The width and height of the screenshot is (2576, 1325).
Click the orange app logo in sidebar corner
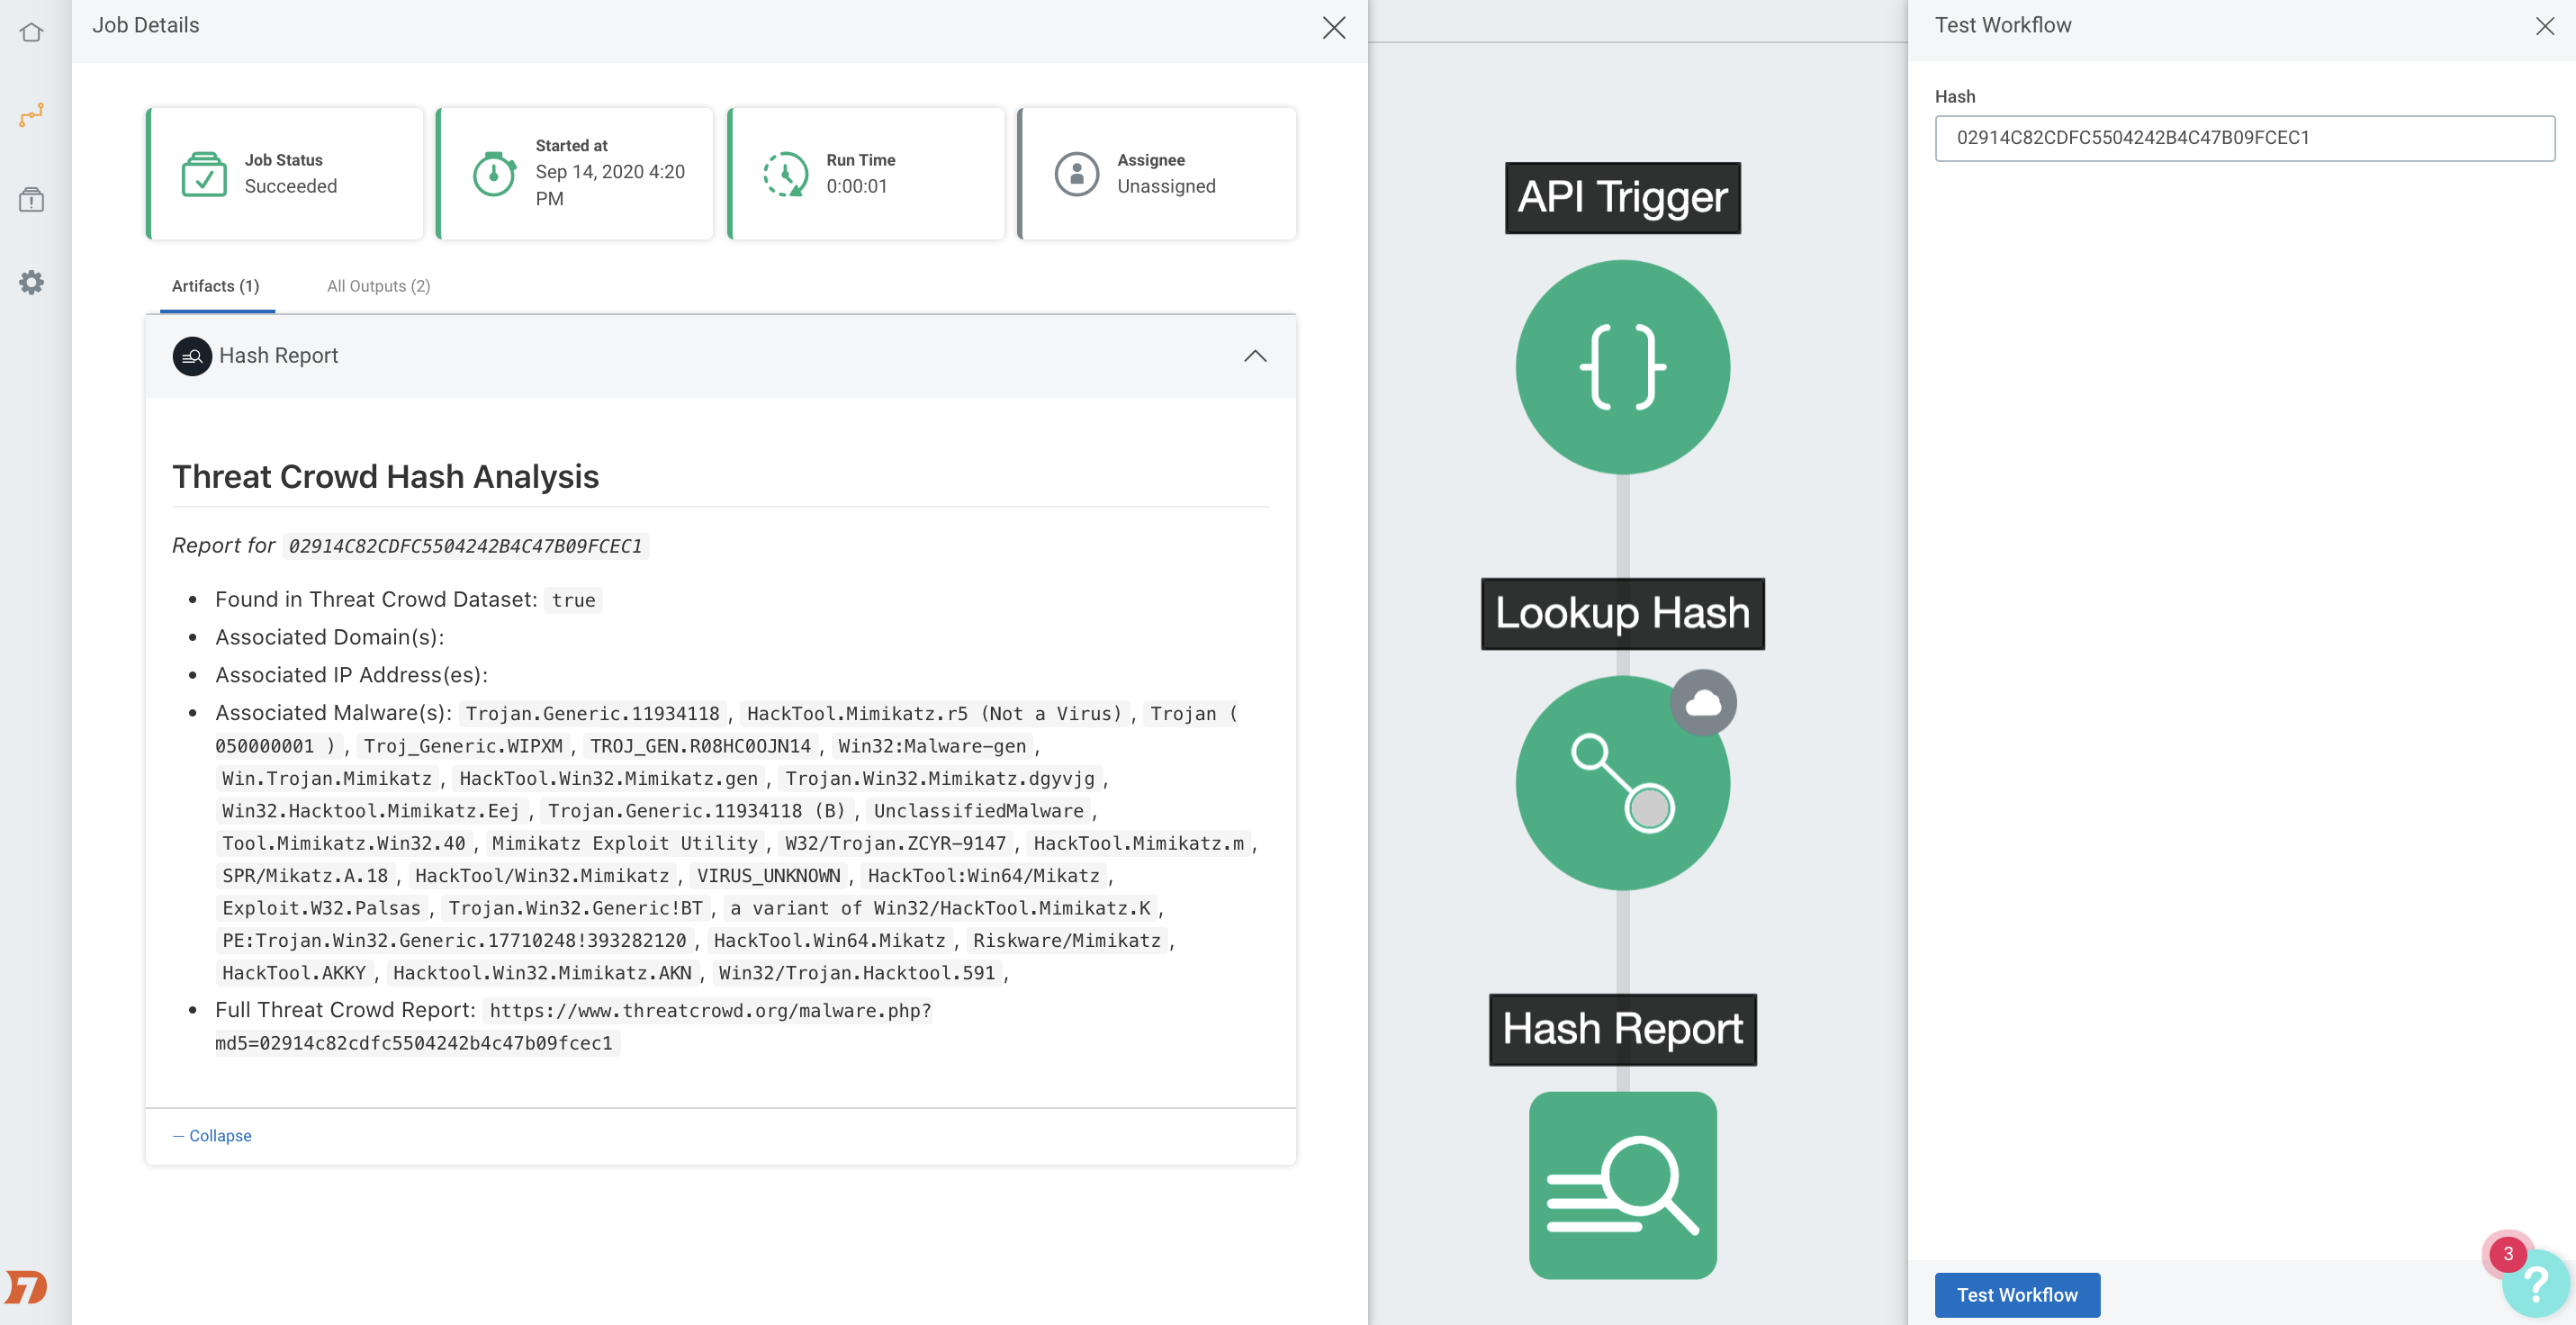[27, 1286]
